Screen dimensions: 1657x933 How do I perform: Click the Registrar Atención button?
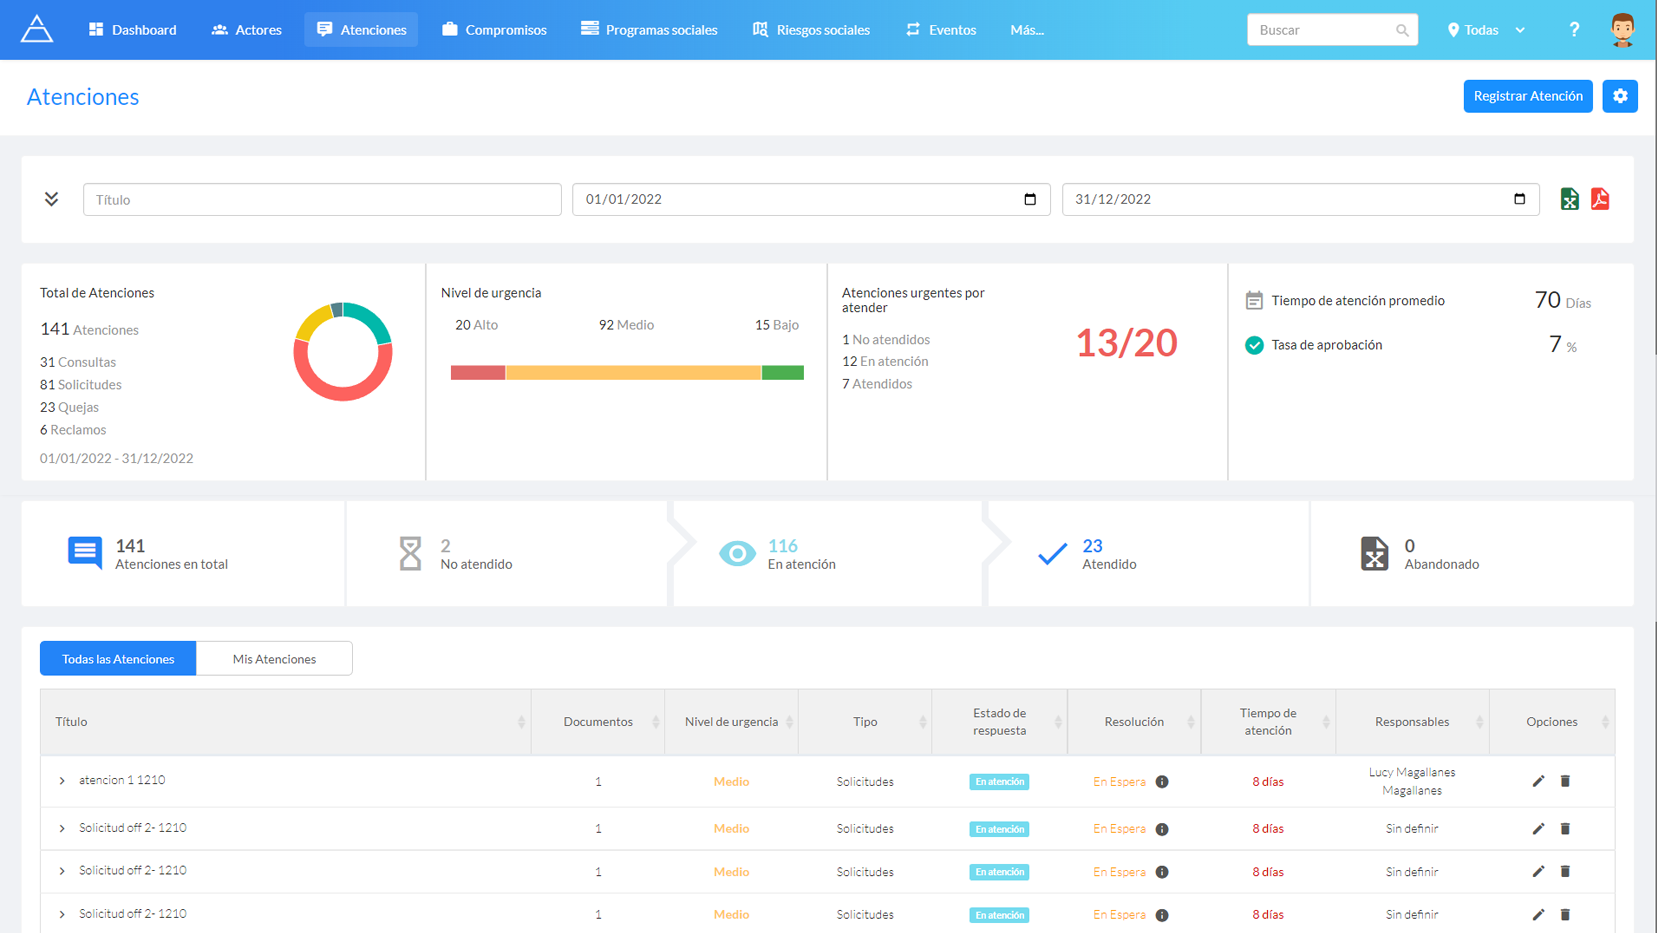[1528, 96]
